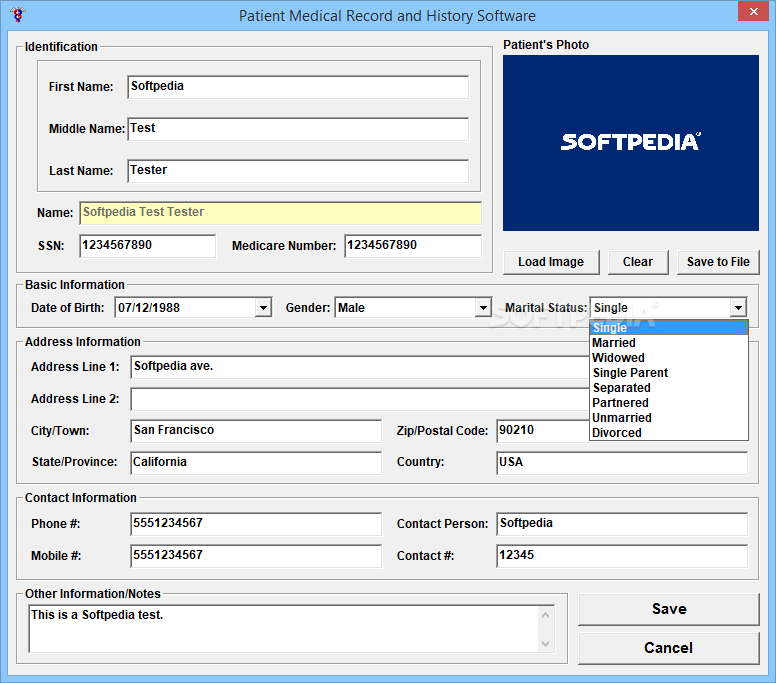Image resolution: width=776 pixels, height=683 pixels.
Task: Select Unmarried in the marital status list
Action: pyautogui.click(x=669, y=418)
